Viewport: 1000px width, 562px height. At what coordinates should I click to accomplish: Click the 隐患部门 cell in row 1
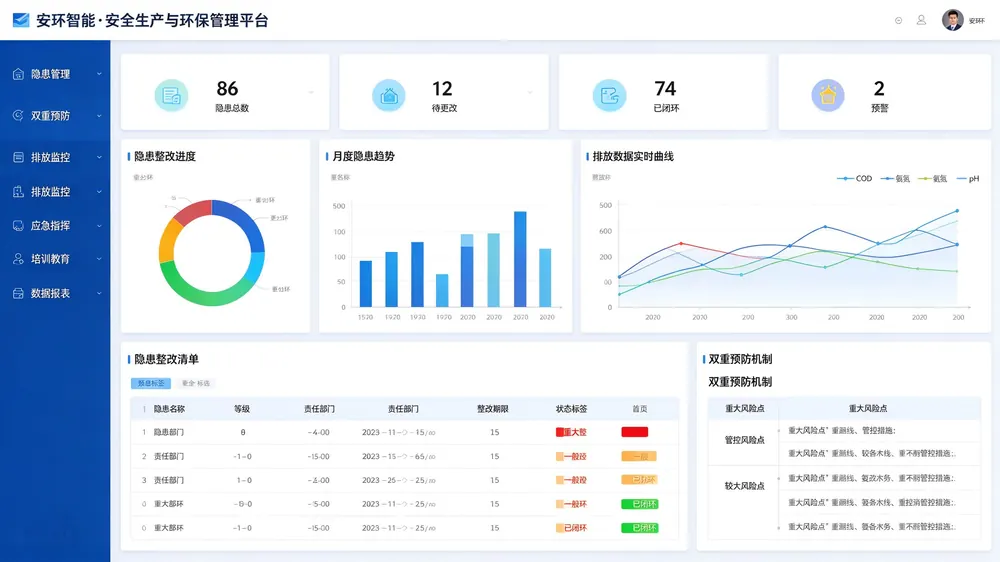(168, 432)
